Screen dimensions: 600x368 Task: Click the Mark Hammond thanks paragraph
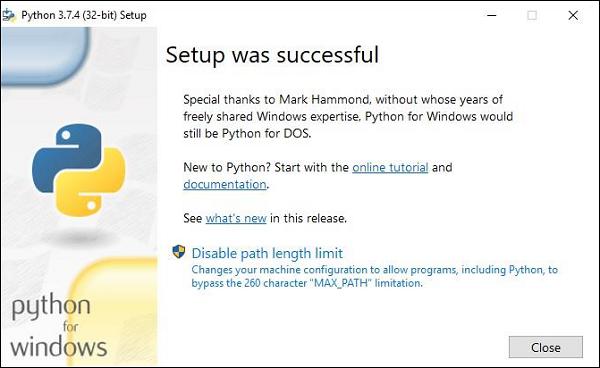coord(348,116)
